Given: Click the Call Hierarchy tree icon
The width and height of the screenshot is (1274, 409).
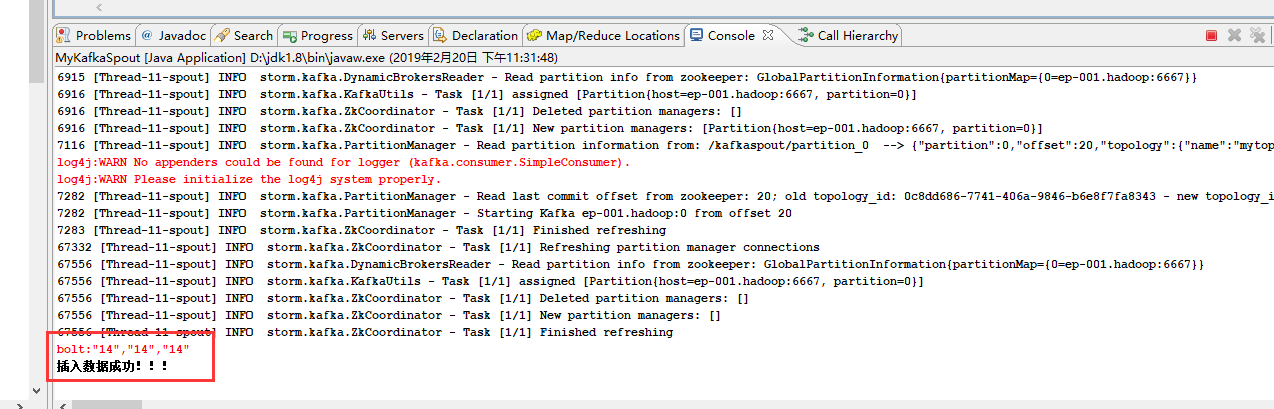Looking at the screenshot, I should point(805,35).
